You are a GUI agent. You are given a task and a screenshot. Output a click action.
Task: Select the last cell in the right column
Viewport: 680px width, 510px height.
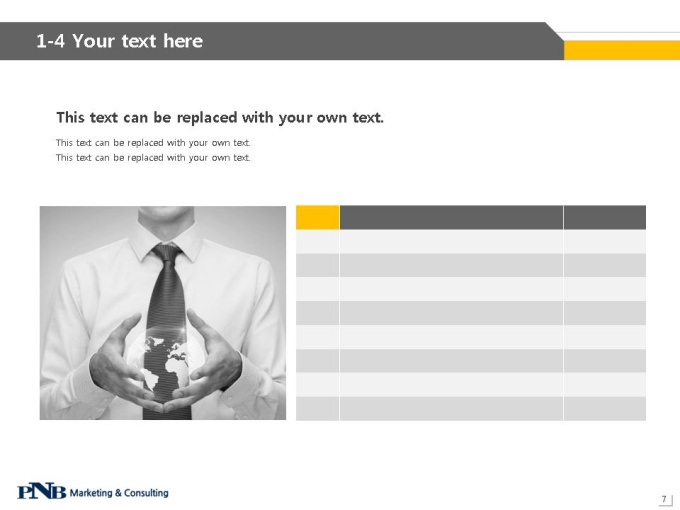click(605, 409)
